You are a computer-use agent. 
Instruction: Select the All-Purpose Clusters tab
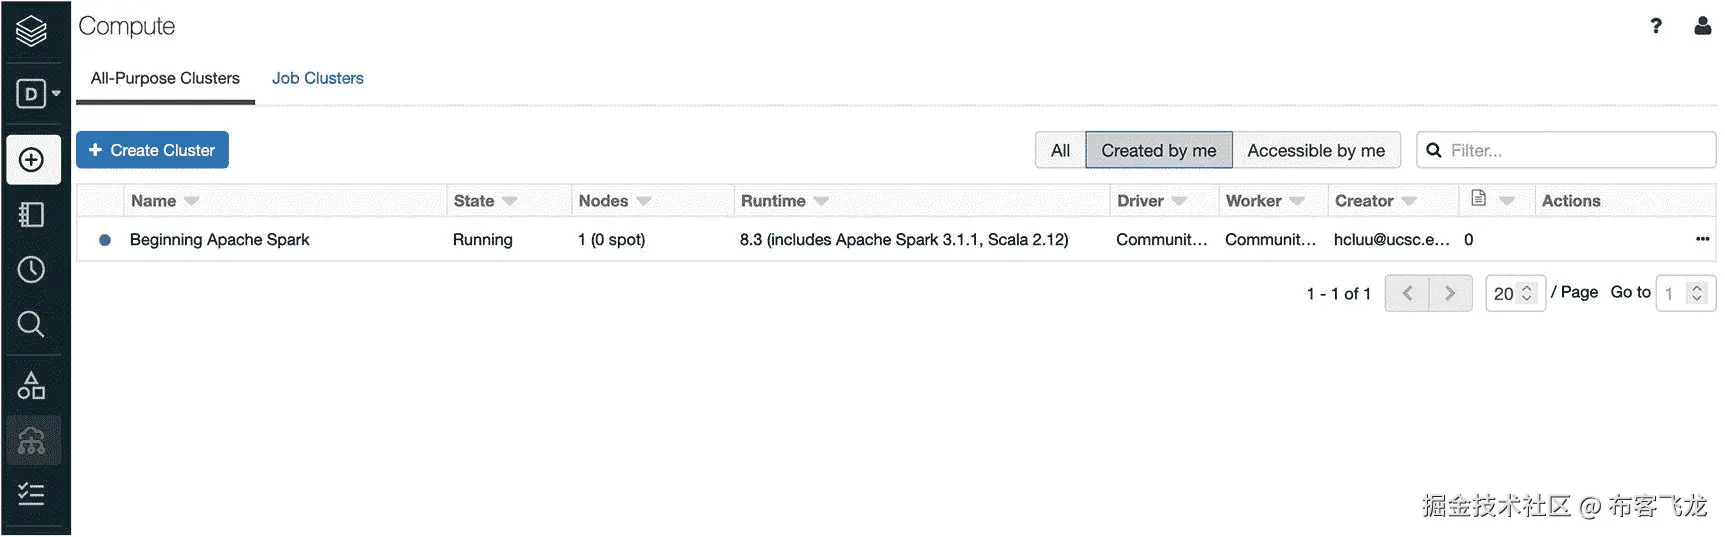(165, 78)
